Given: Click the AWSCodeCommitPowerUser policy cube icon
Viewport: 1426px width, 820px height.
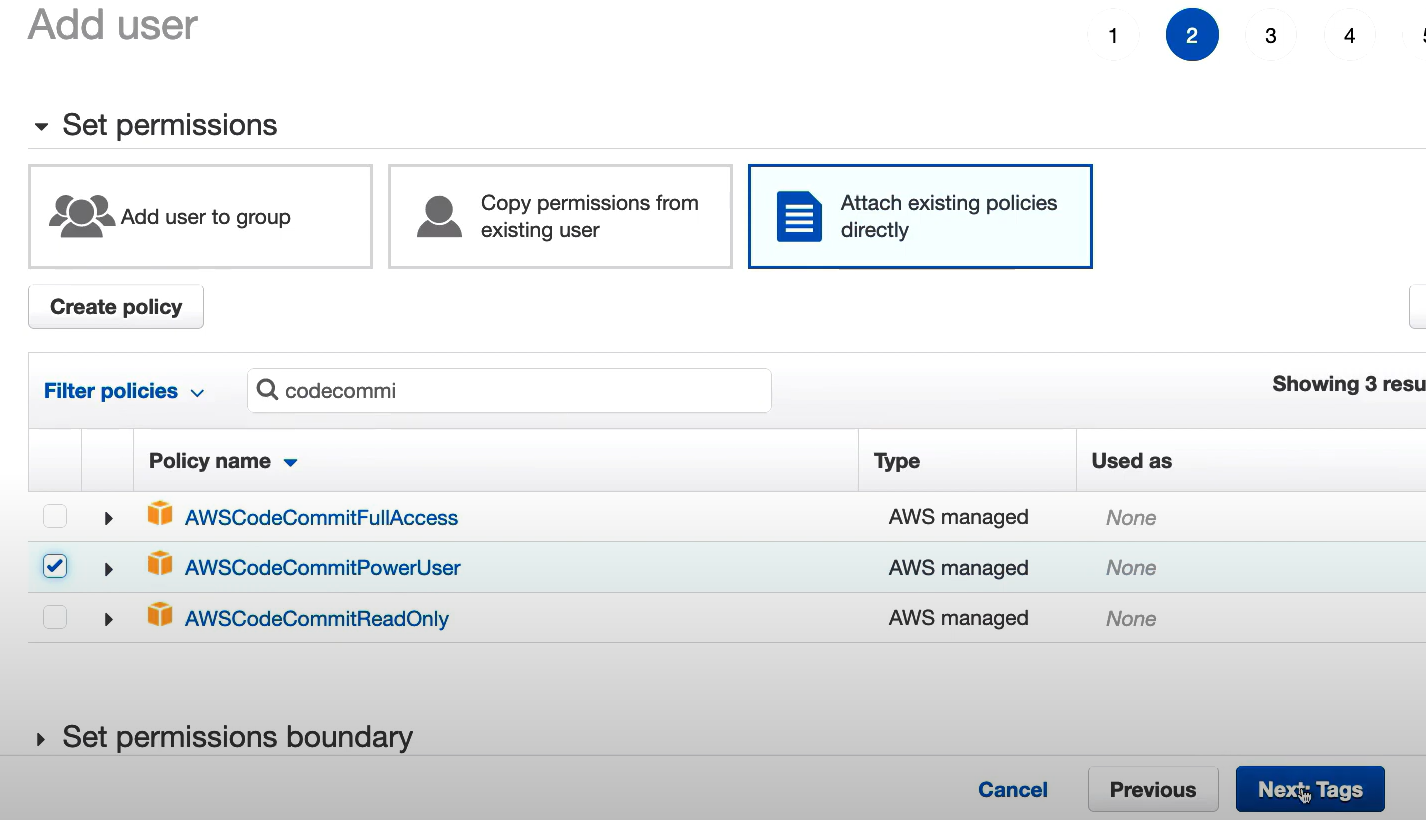Looking at the screenshot, I should click(x=160, y=564).
